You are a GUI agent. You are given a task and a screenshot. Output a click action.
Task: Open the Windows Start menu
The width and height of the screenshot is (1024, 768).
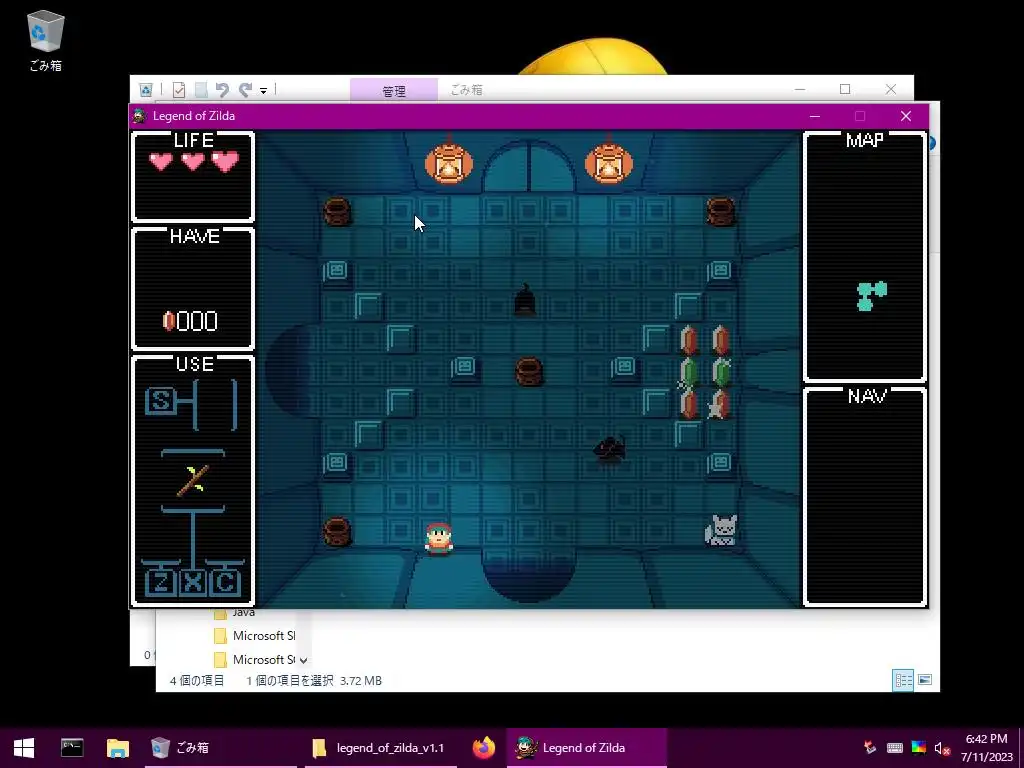24,748
